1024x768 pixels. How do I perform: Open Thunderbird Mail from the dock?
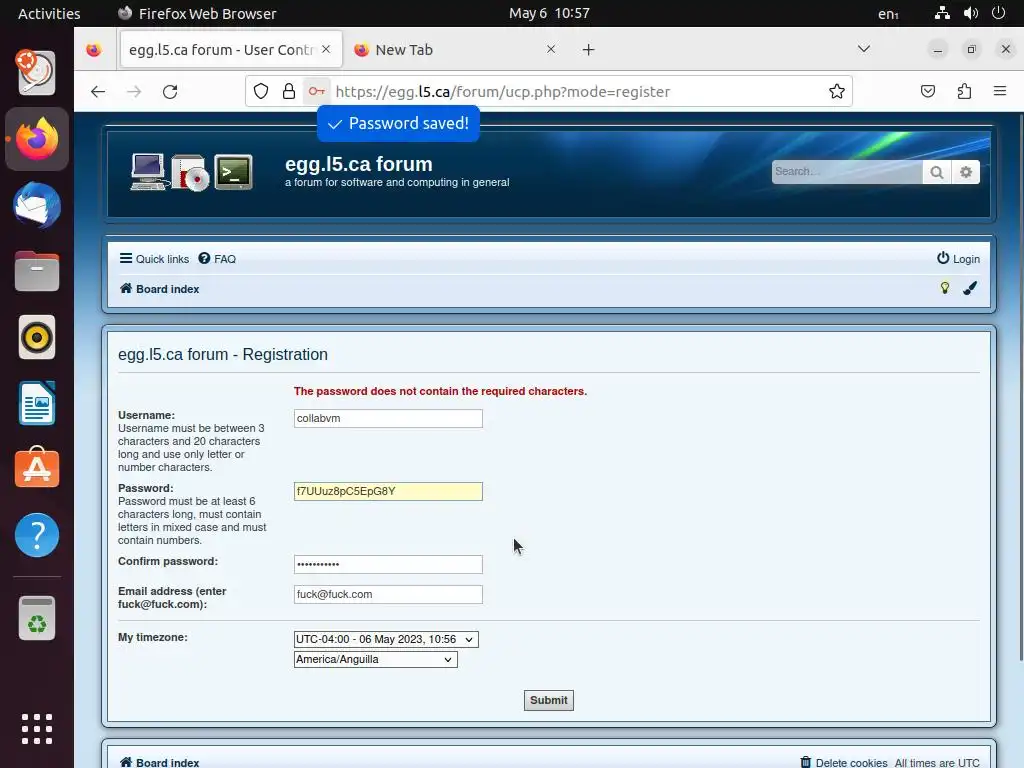tap(37, 206)
